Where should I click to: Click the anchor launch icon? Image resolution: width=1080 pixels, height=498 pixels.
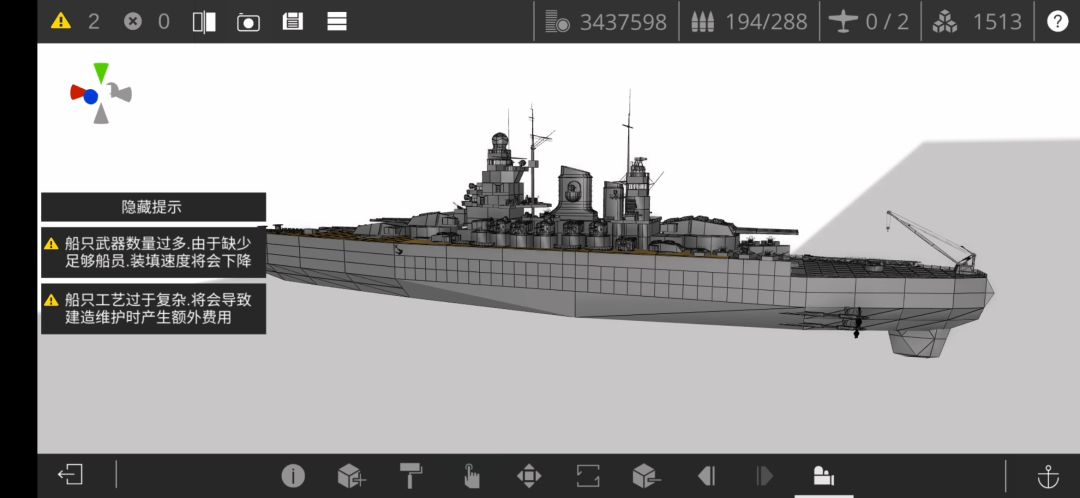click(x=1048, y=475)
